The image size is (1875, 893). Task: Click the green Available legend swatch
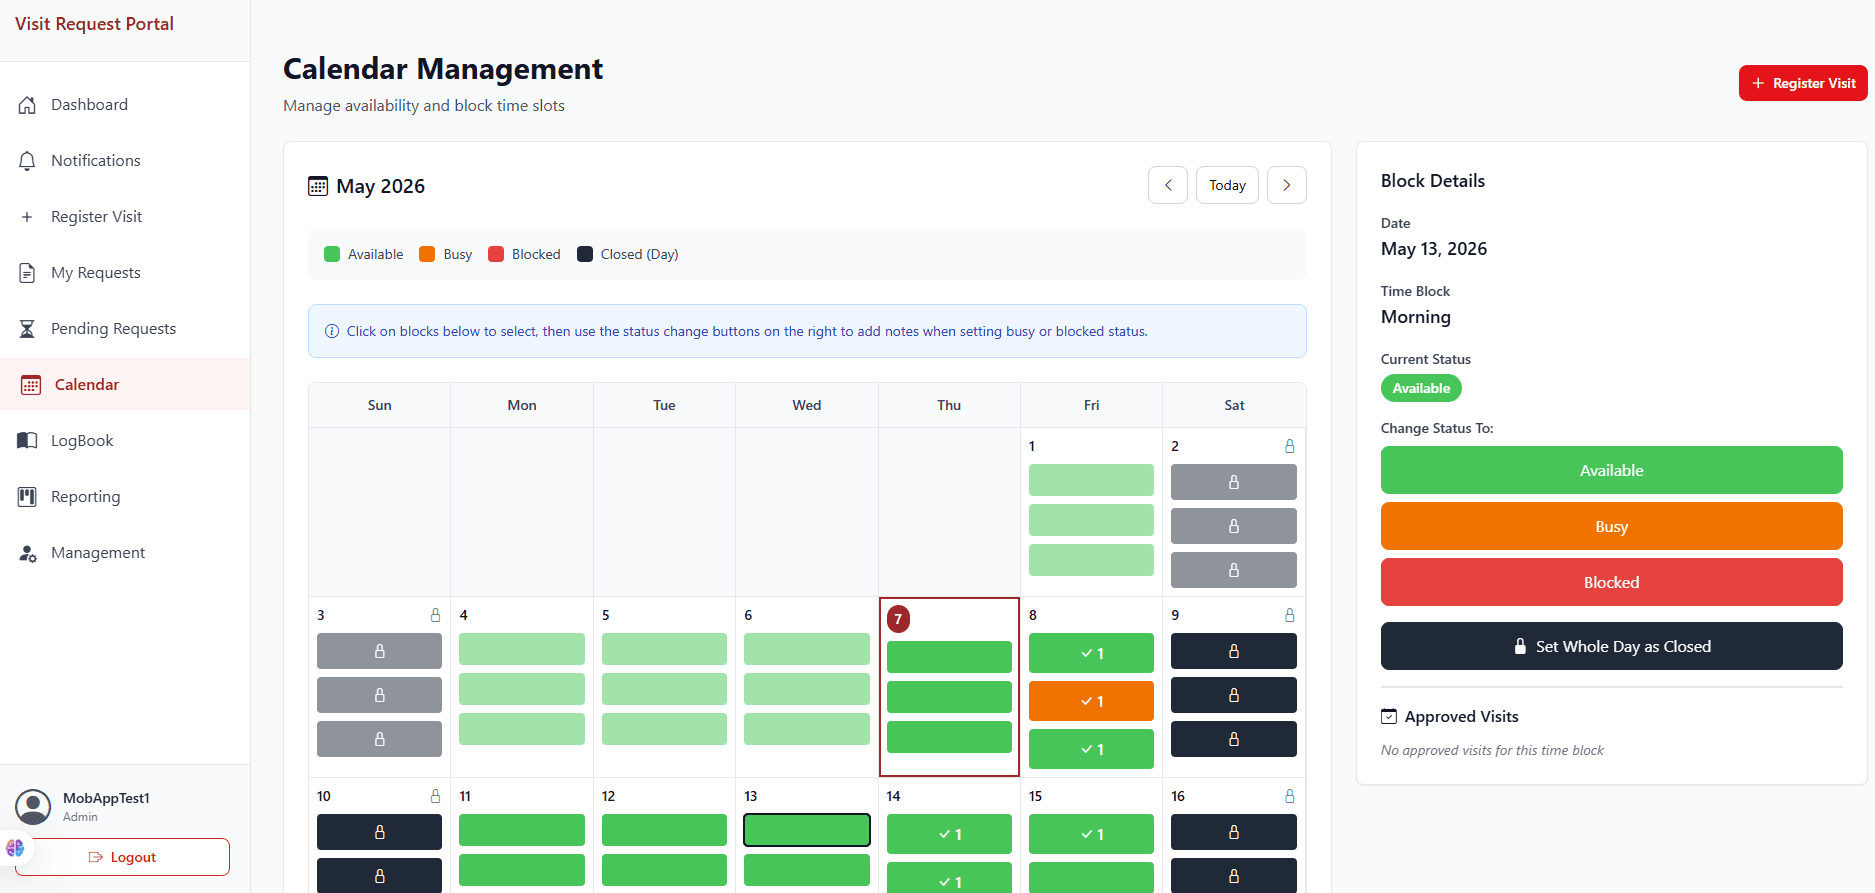pos(332,254)
